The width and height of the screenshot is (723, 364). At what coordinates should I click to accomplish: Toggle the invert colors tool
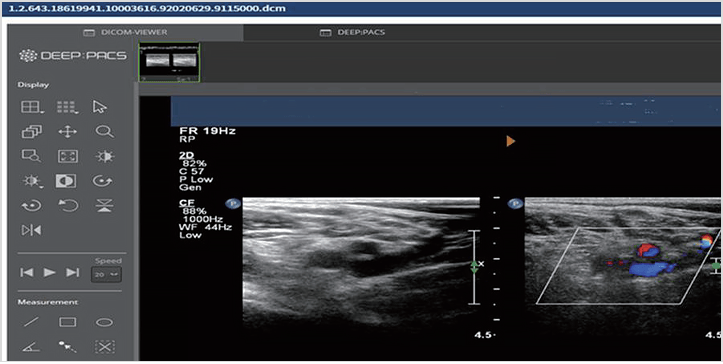coord(66,181)
